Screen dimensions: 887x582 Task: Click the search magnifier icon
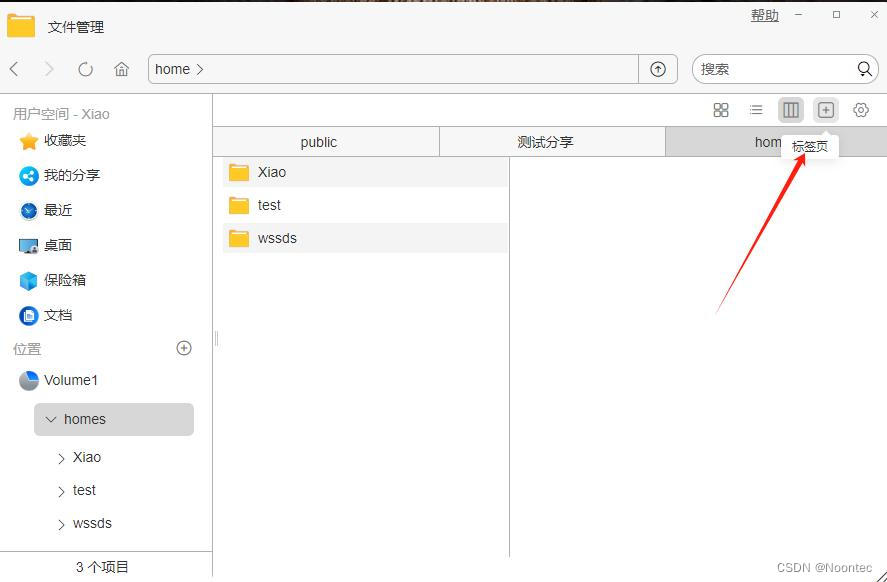click(x=864, y=69)
